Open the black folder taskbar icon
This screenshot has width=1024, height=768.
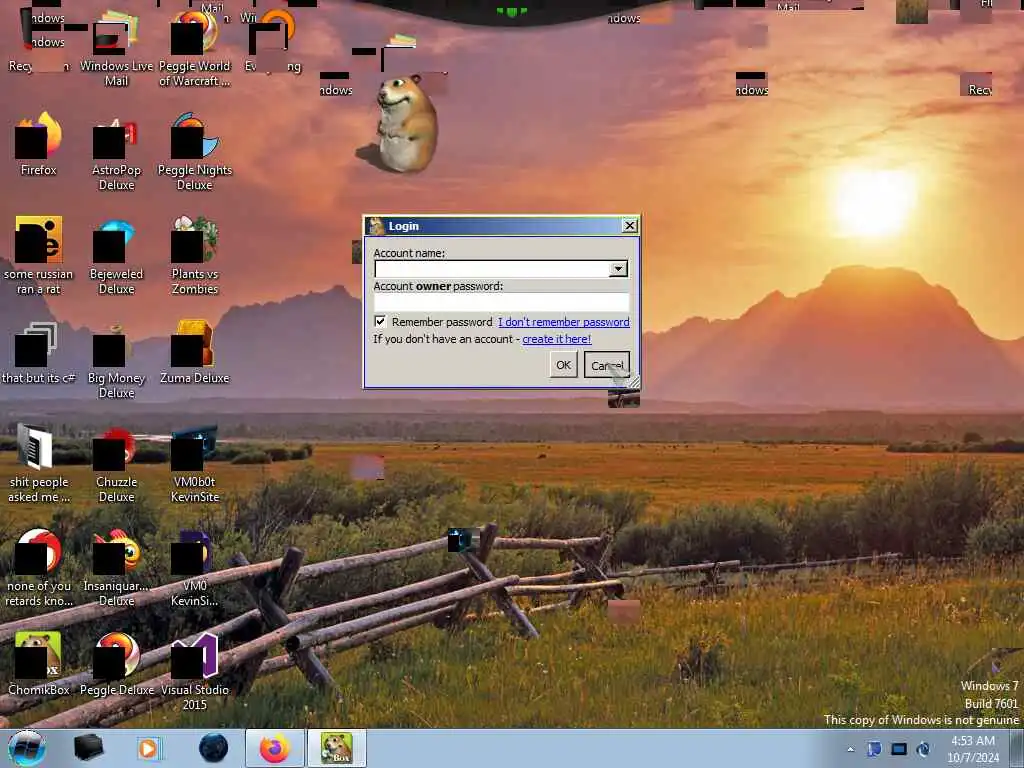(x=88, y=748)
